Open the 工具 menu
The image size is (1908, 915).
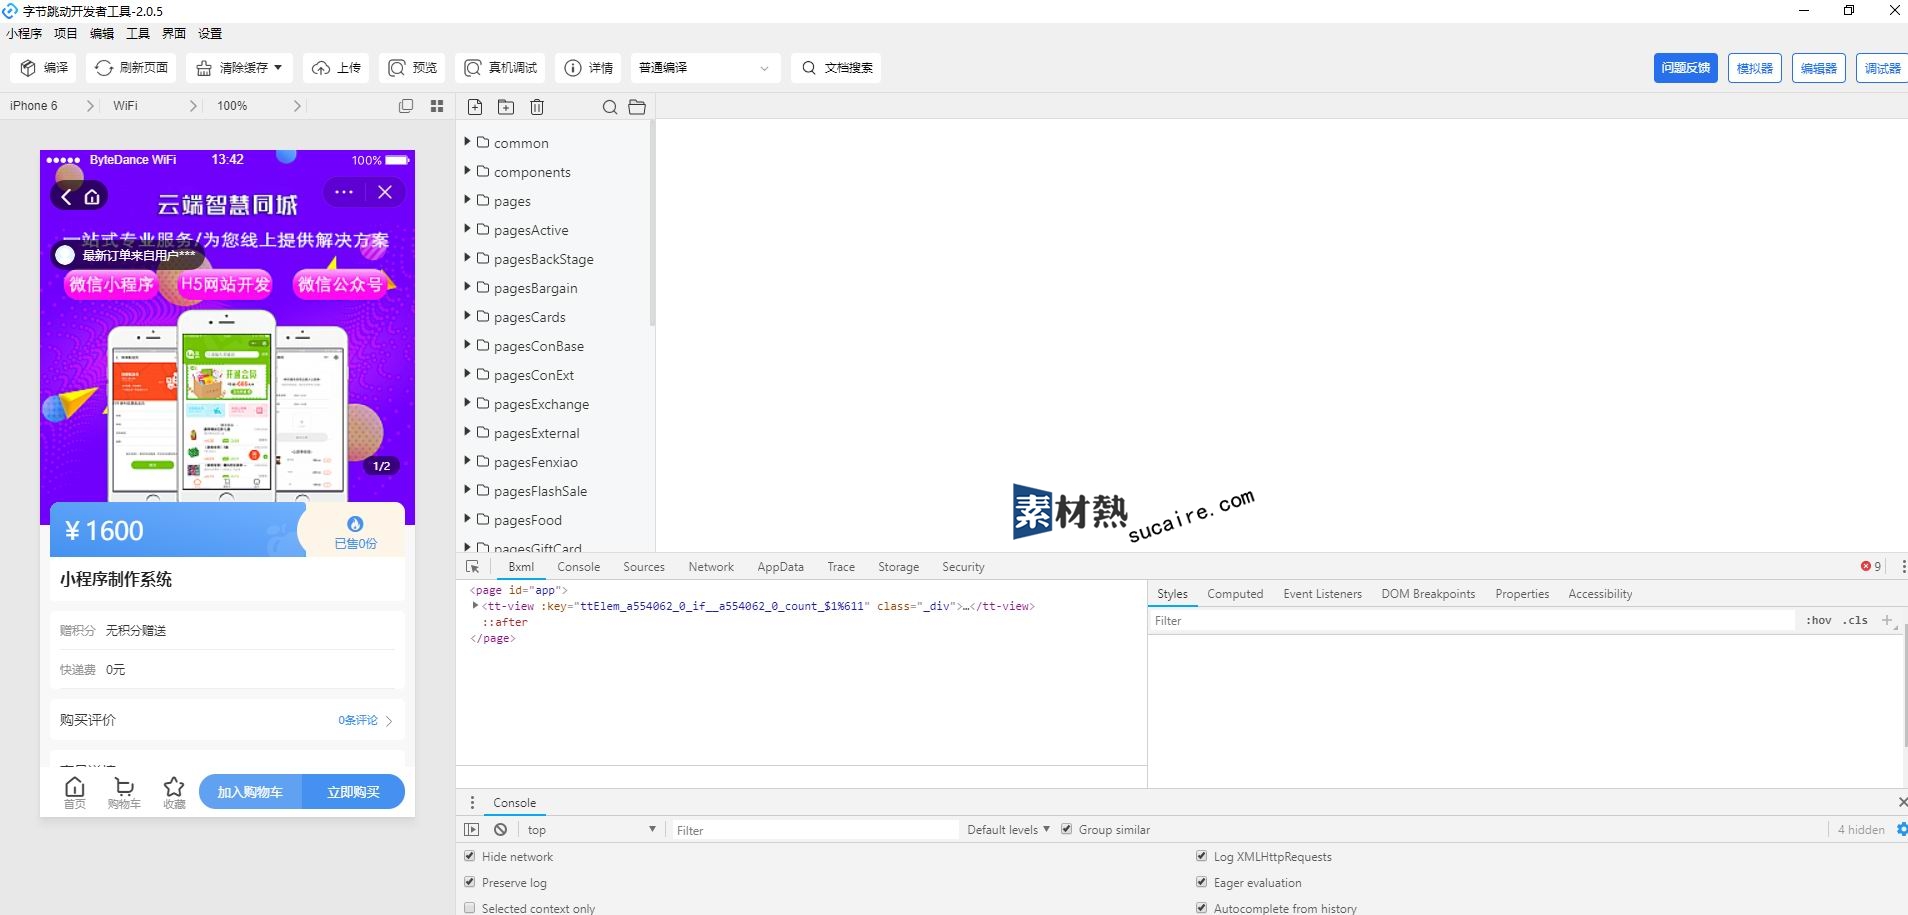tap(138, 33)
